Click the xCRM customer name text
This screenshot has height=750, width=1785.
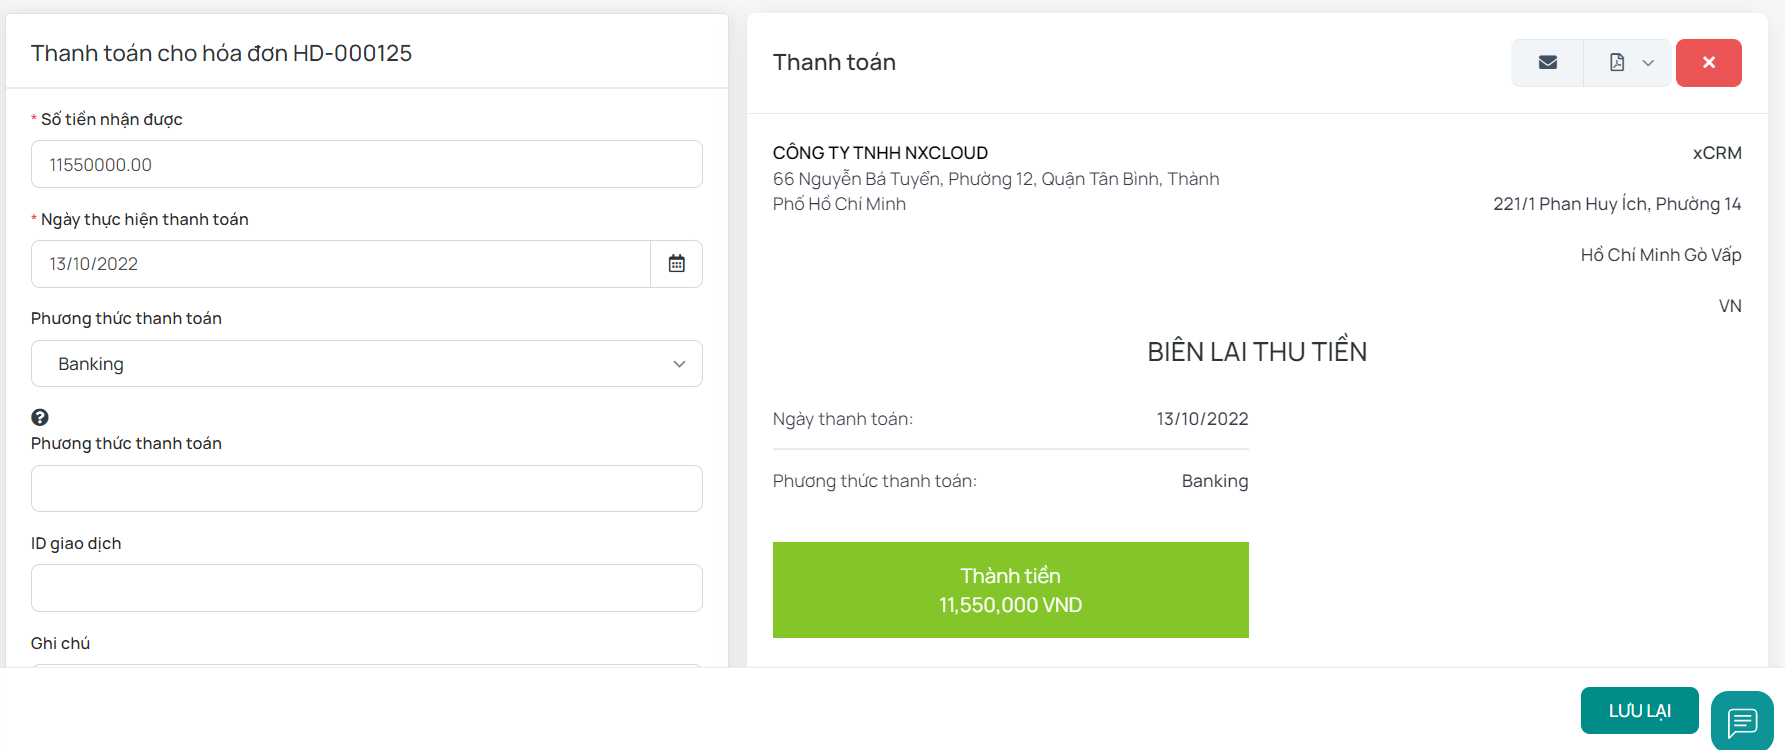(1716, 153)
